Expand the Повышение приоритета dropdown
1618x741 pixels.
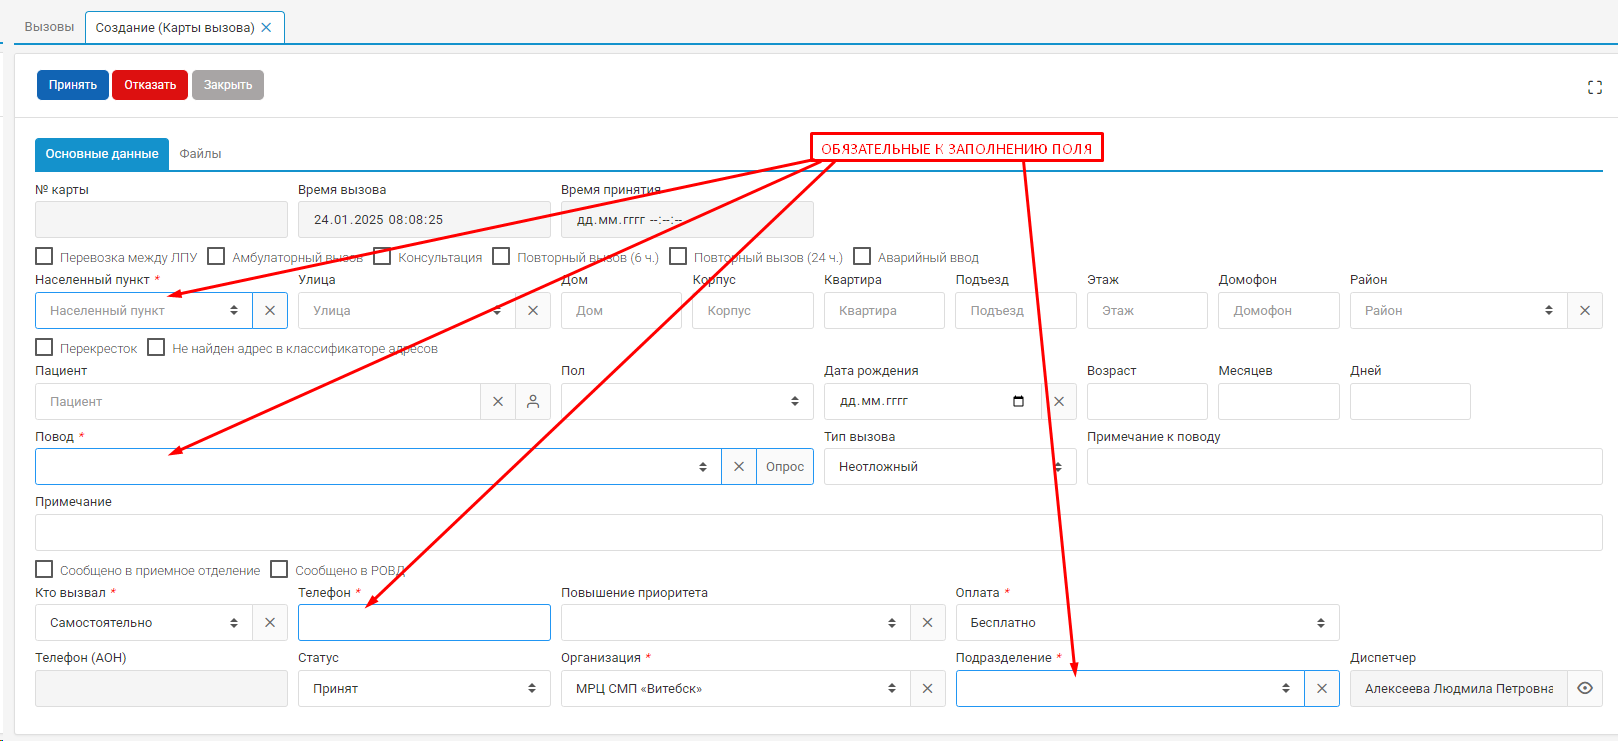click(735, 623)
